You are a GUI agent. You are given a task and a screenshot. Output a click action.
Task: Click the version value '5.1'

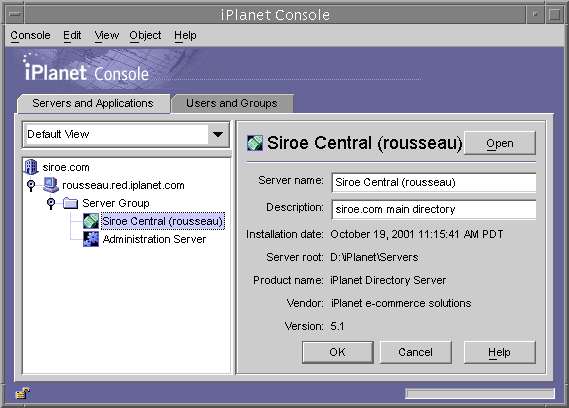337,326
